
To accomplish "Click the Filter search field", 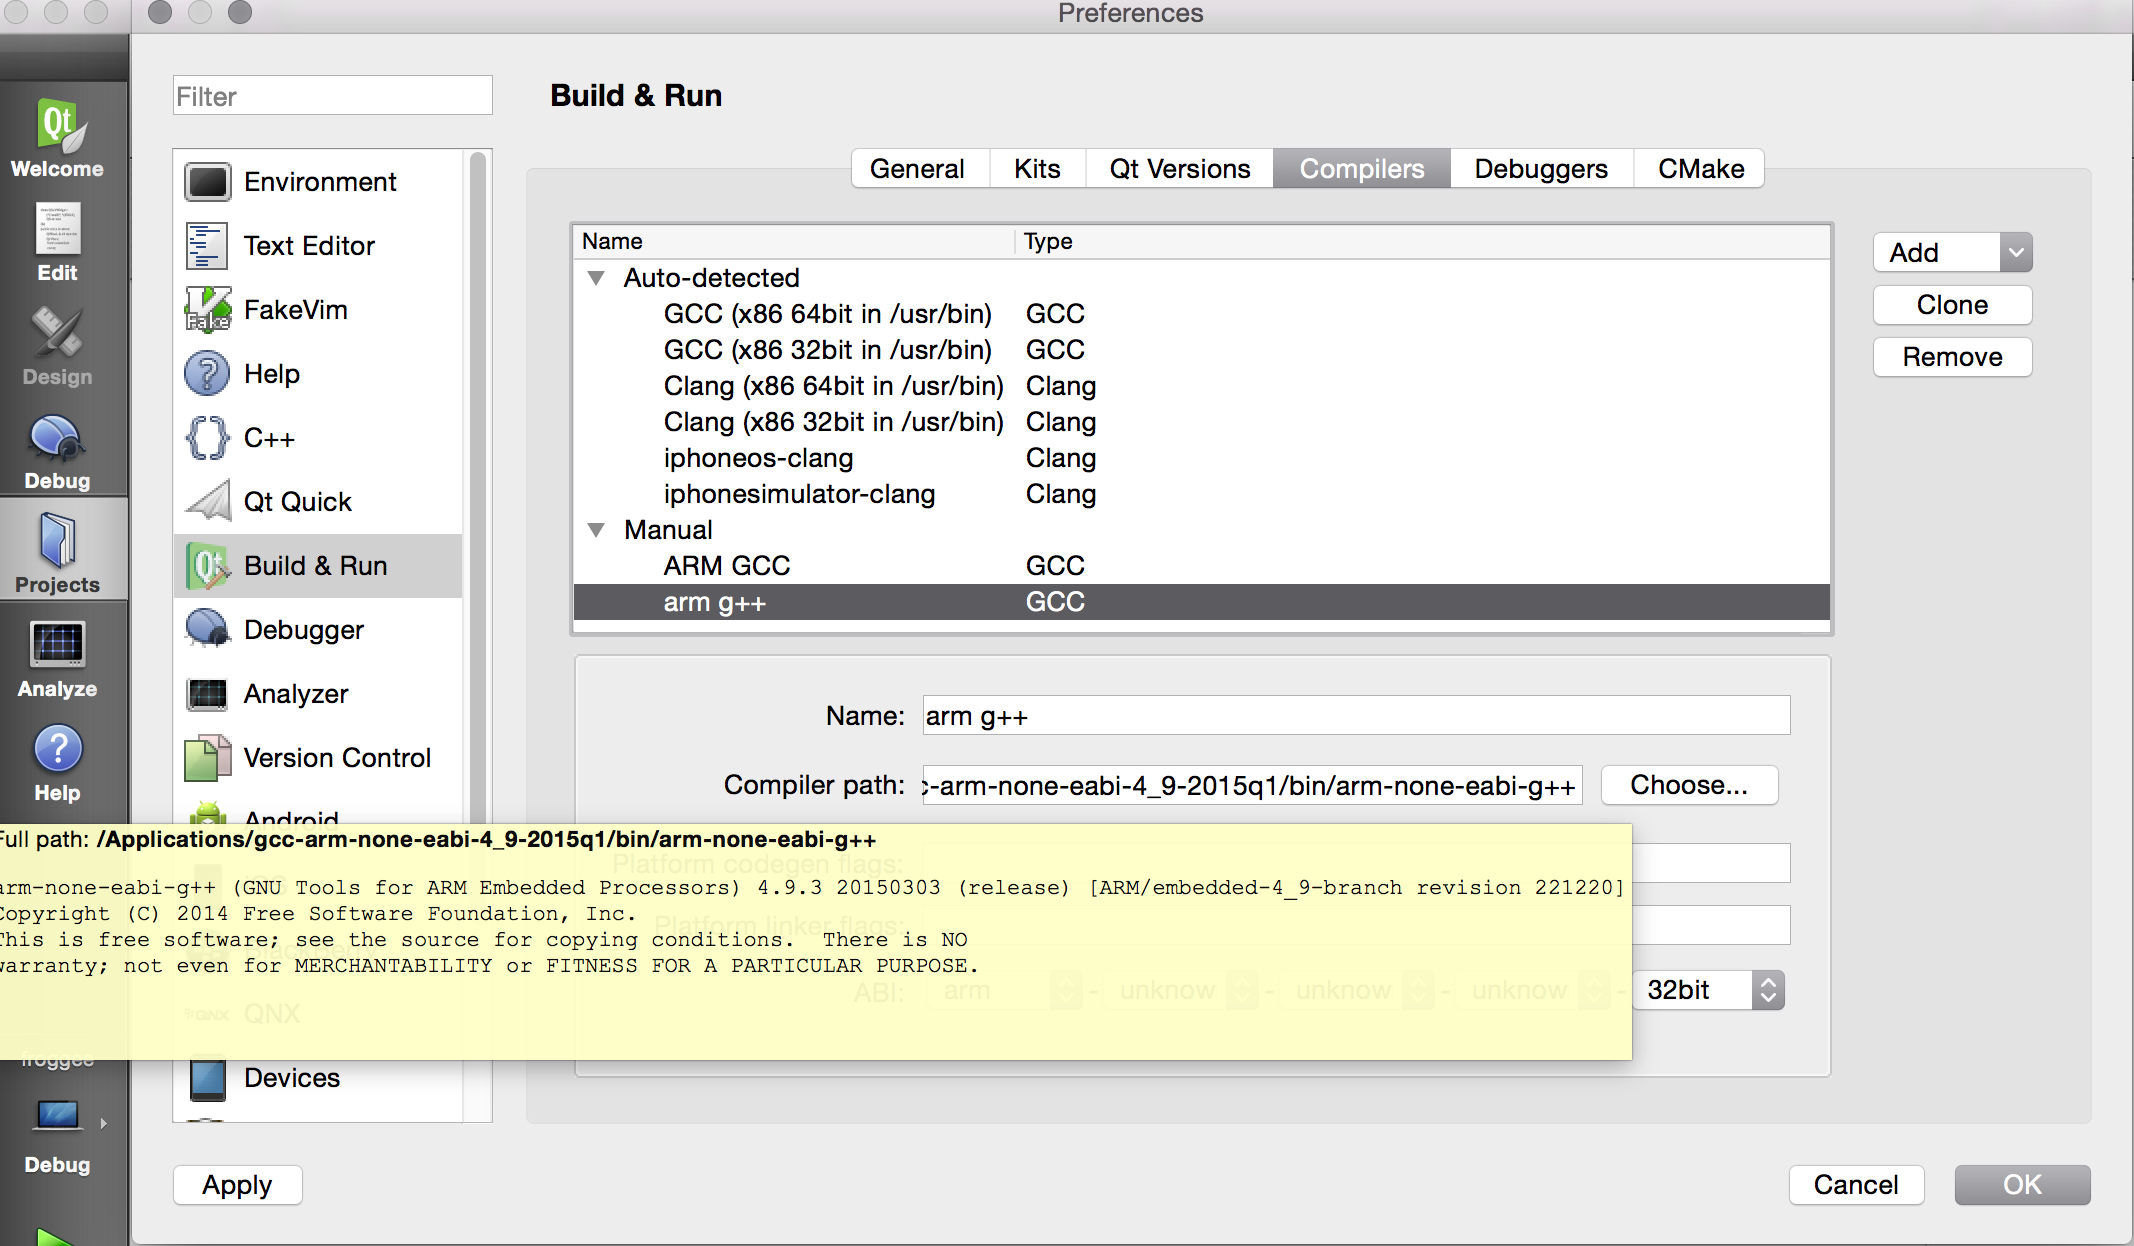I will click(x=332, y=96).
